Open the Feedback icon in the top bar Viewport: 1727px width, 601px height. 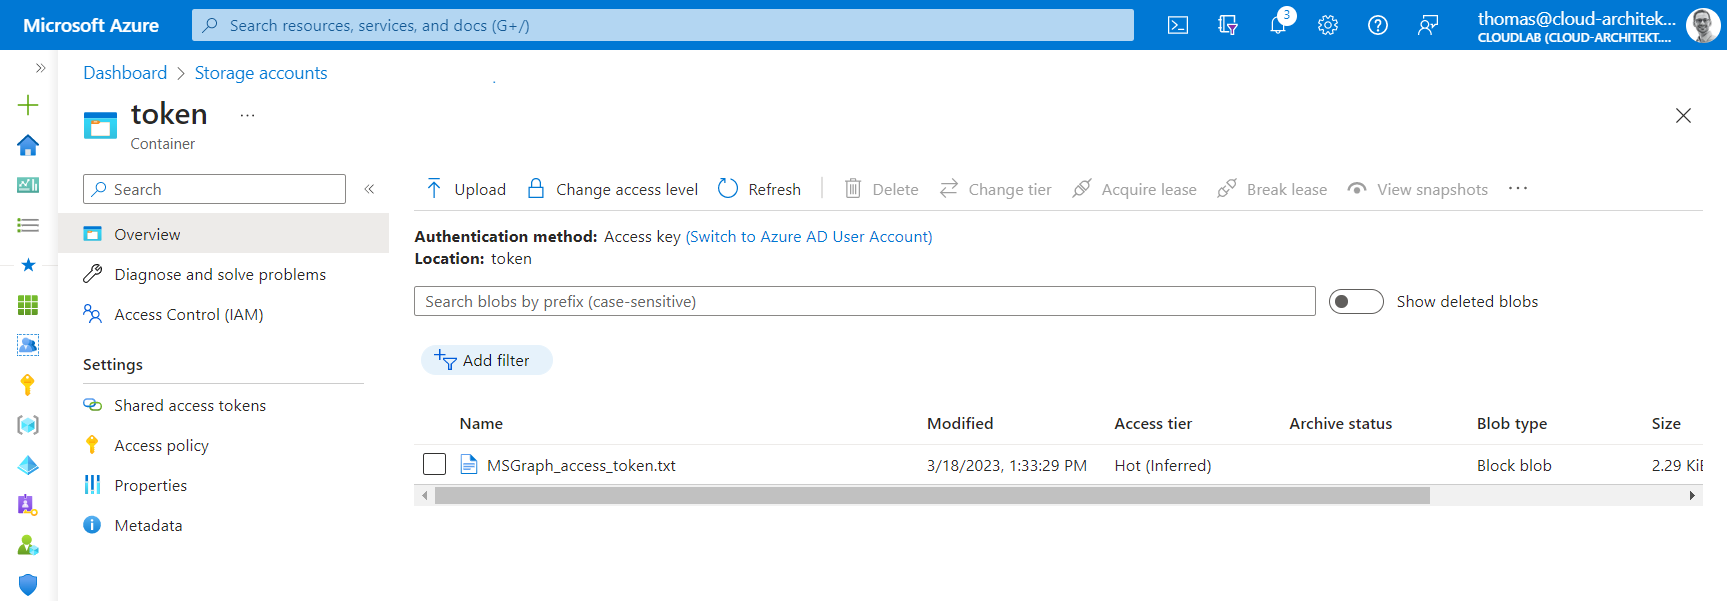coord(1428,25)
